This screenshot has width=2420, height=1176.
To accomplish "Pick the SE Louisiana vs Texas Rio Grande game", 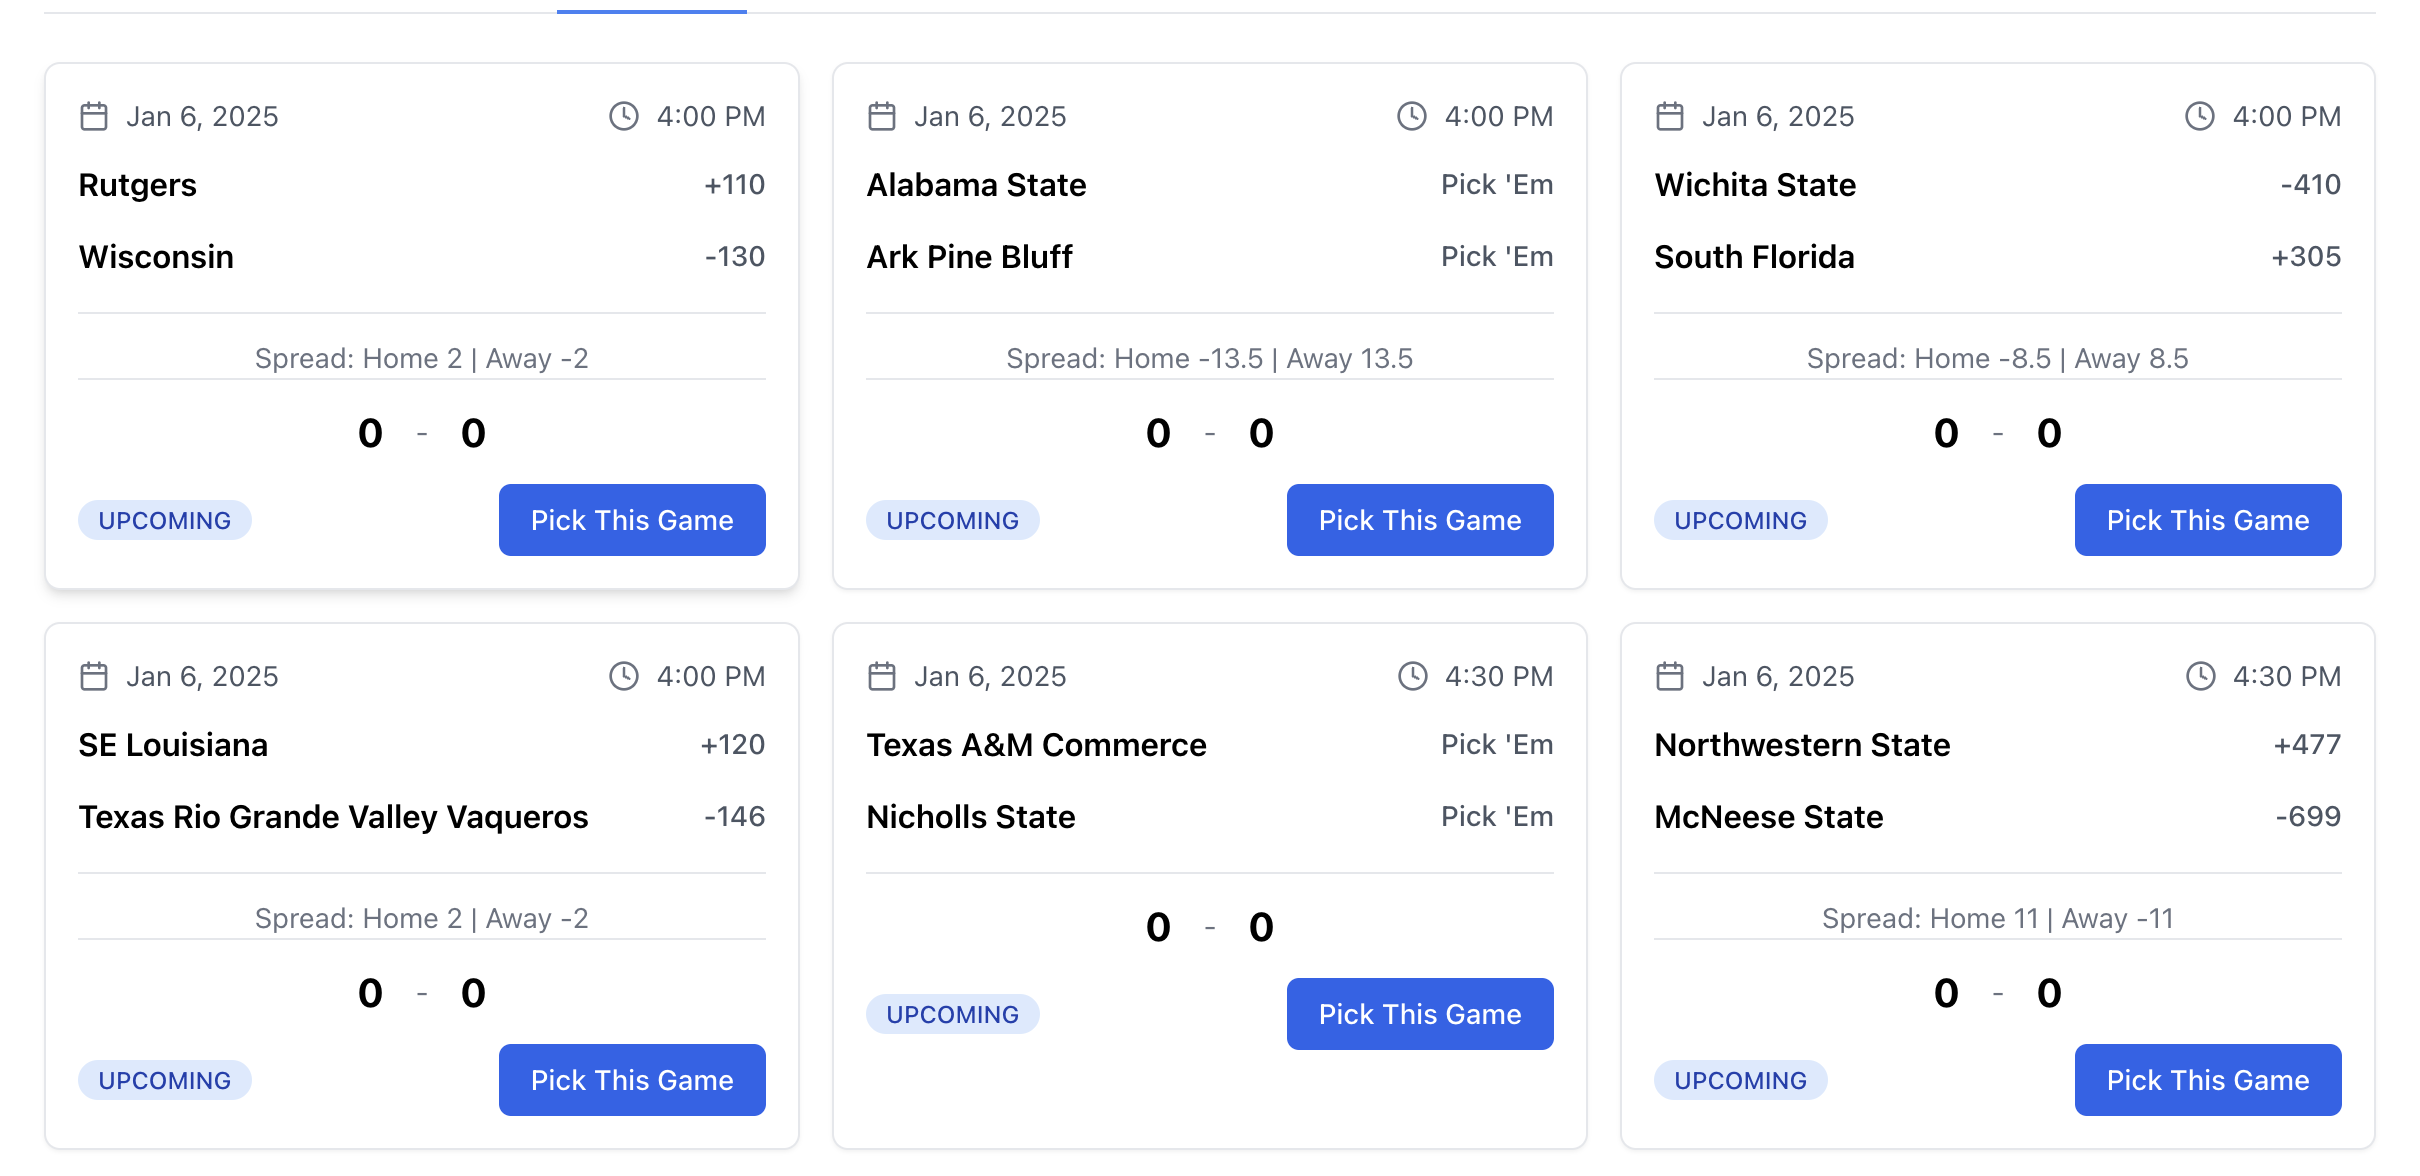I will click(632, 1080).
